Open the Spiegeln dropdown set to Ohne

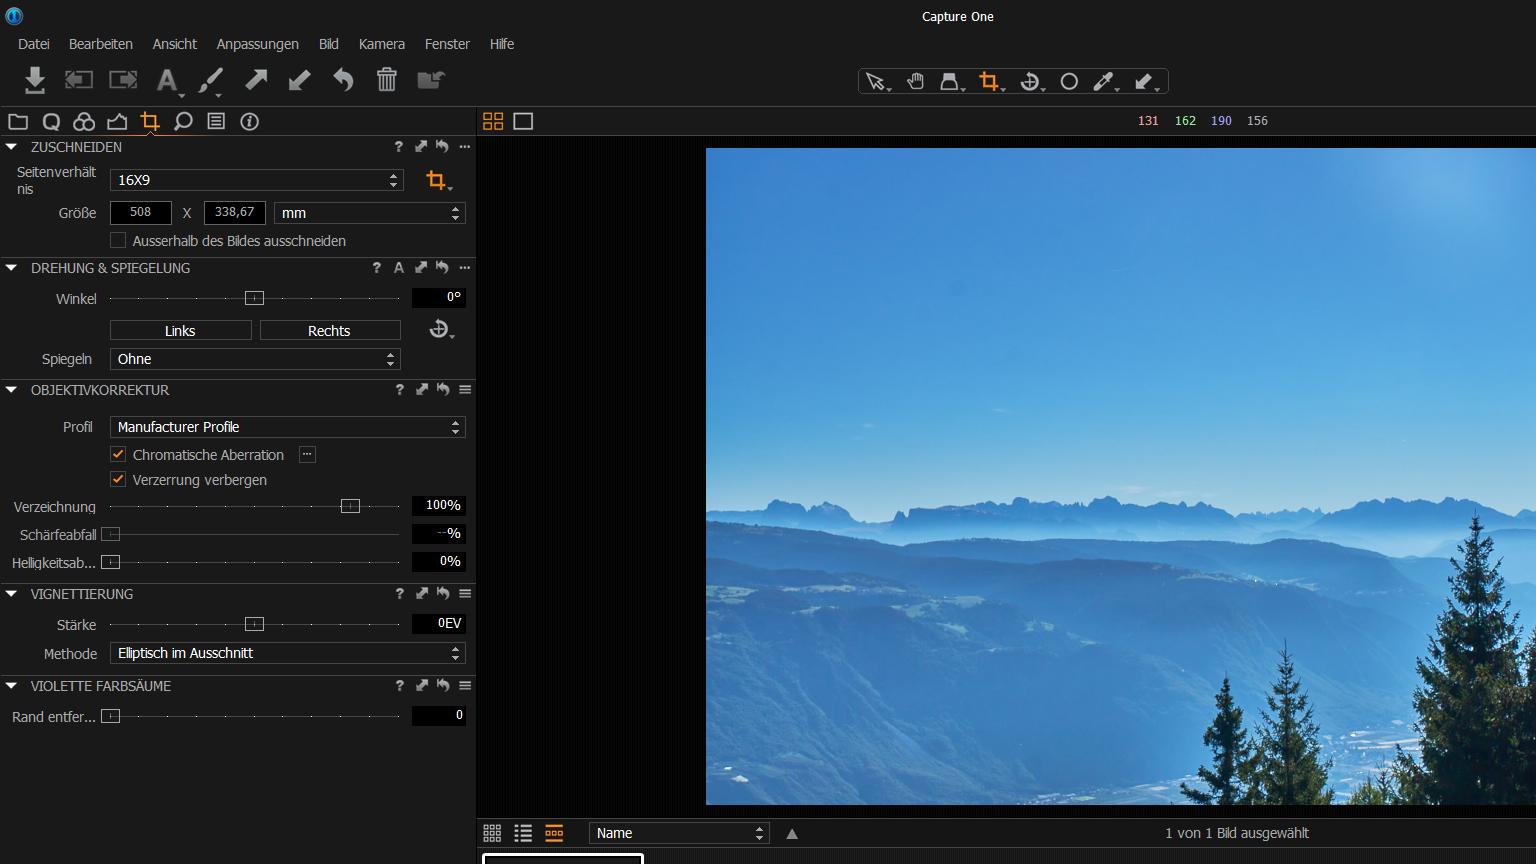point(254,359)
